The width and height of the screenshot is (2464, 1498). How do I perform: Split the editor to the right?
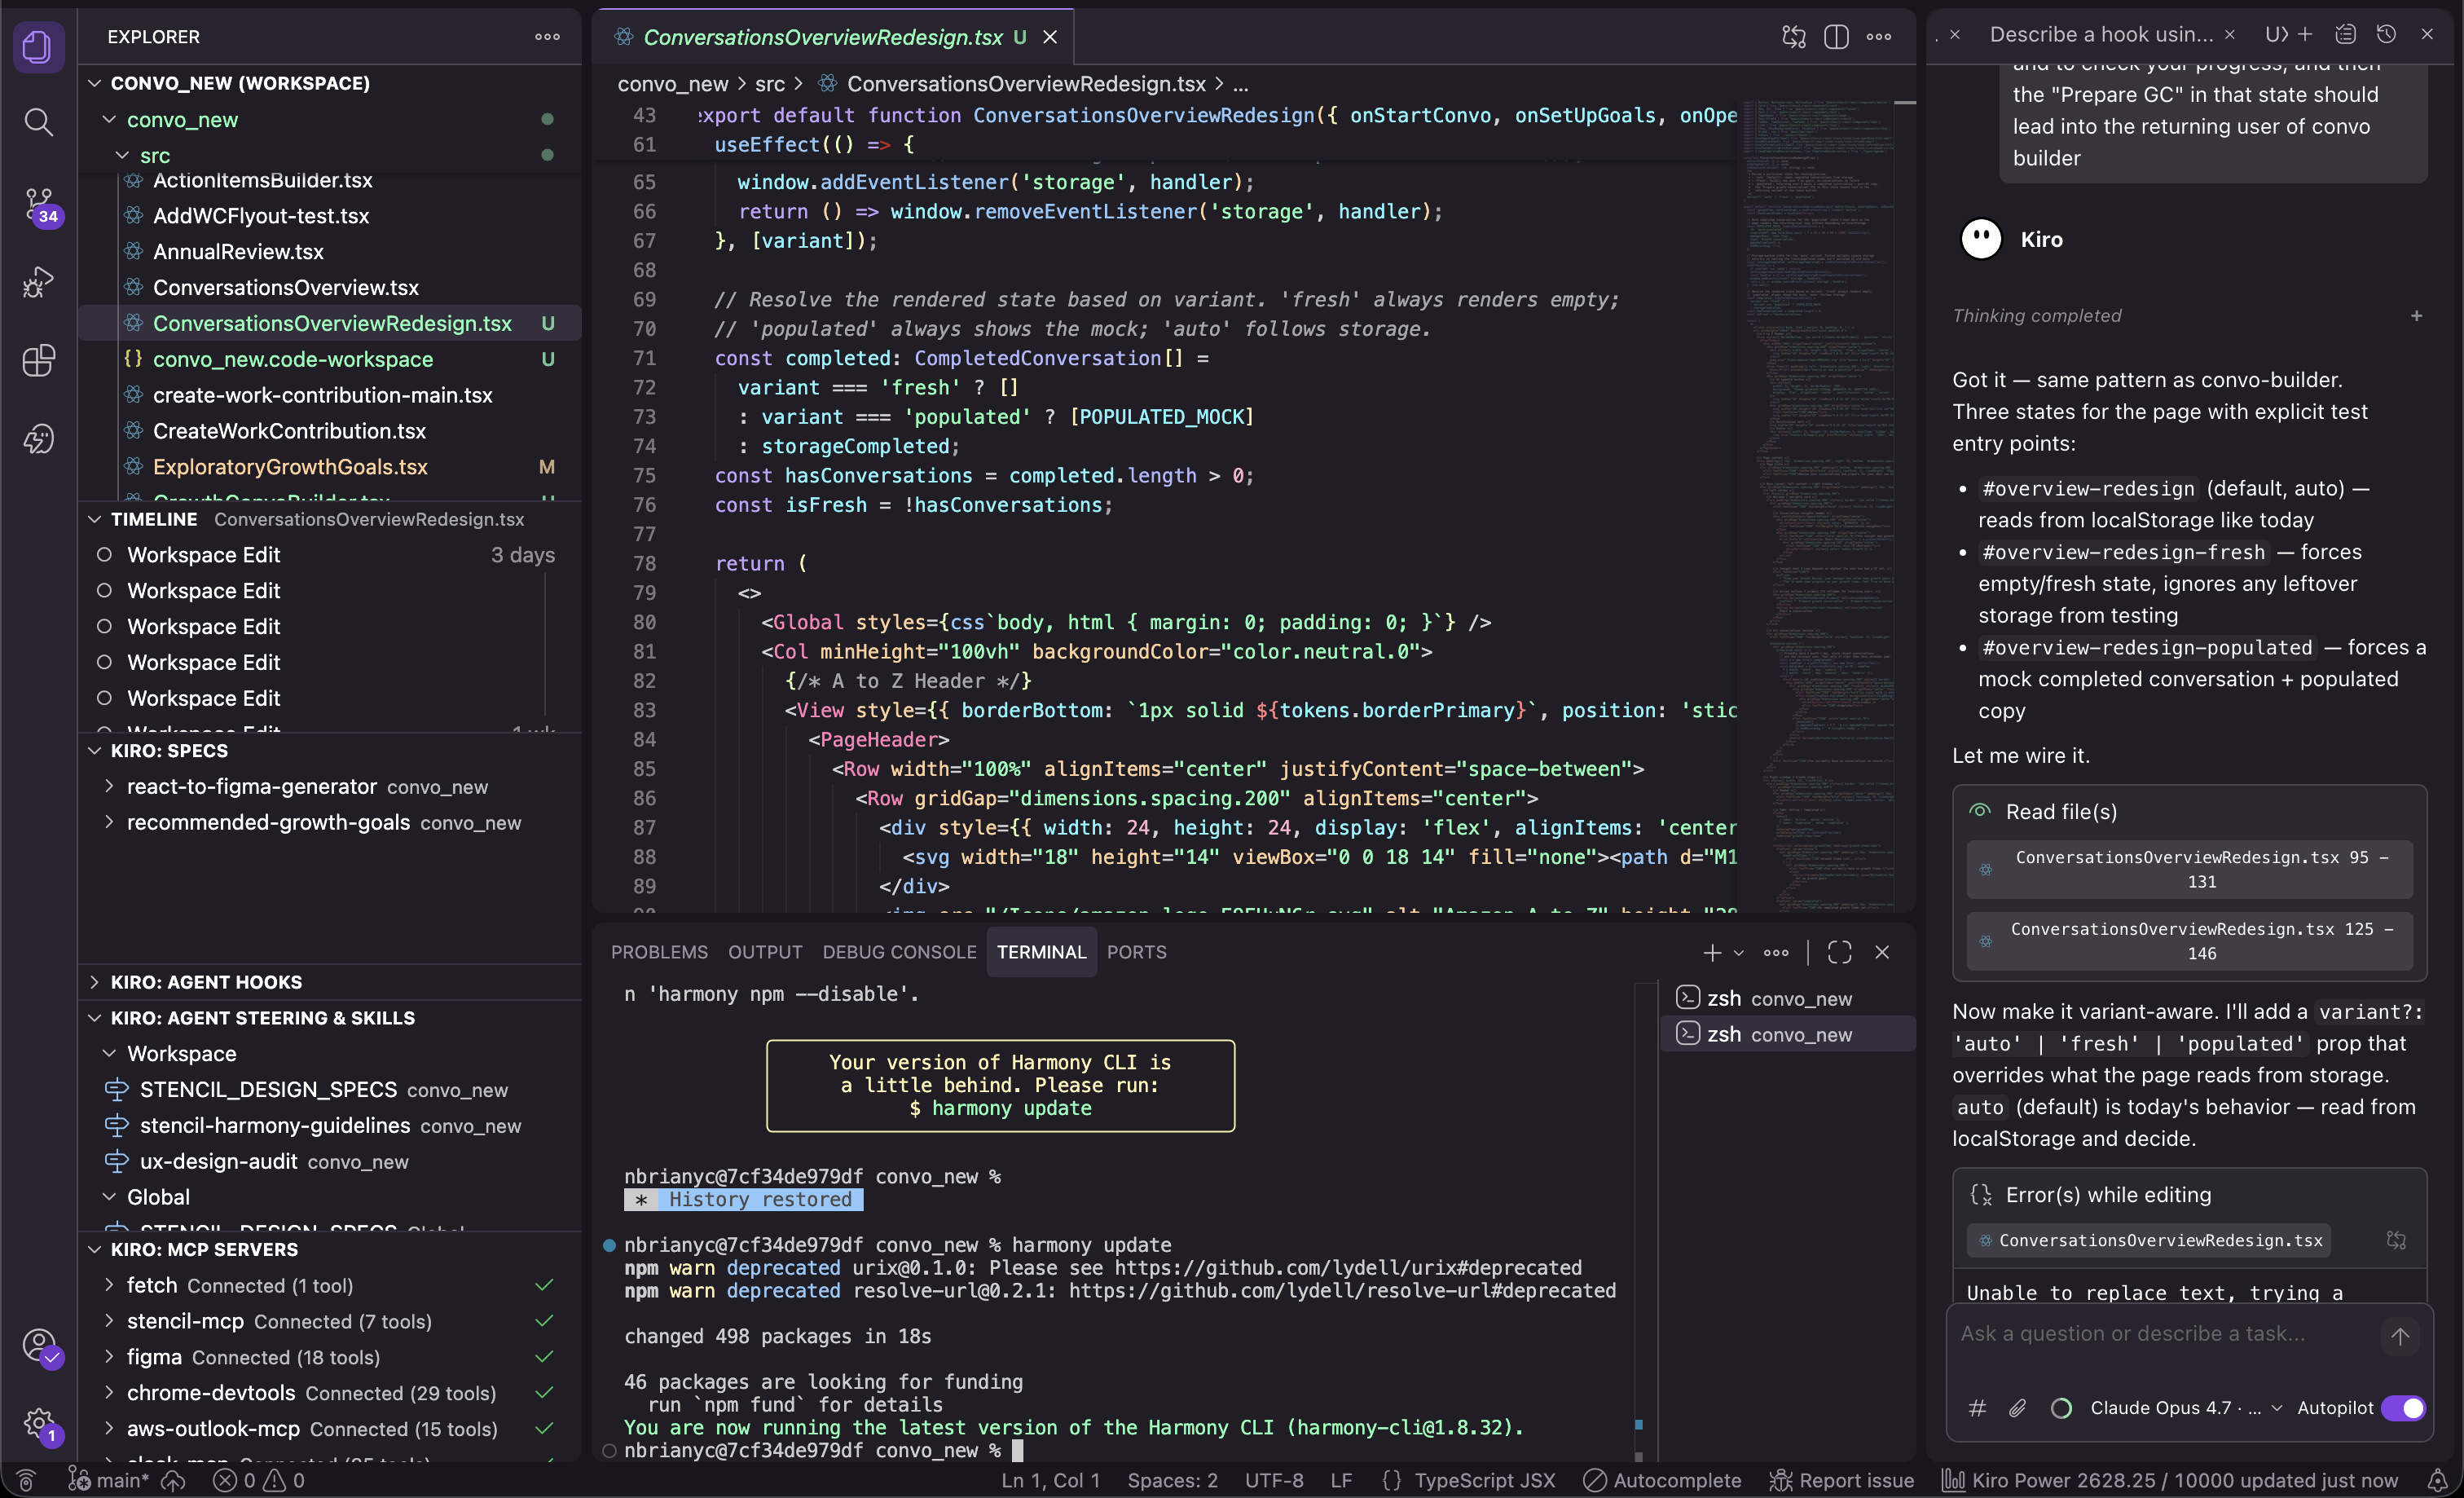pyautogui.click(x=1836, y=37)
